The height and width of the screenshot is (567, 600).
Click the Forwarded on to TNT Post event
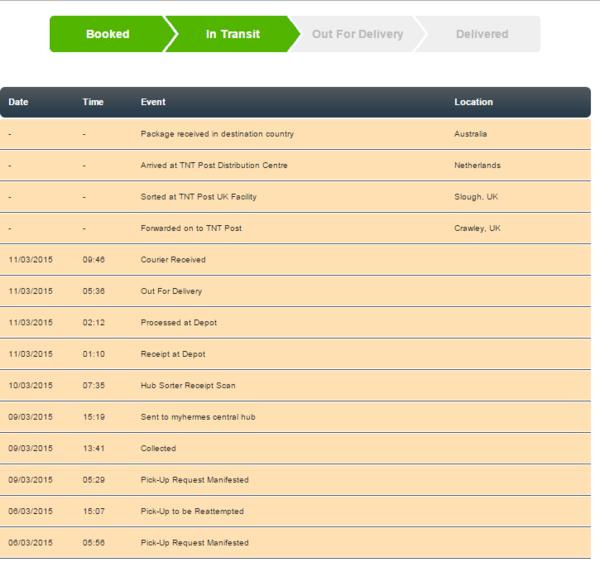click(x=191, y=228)
